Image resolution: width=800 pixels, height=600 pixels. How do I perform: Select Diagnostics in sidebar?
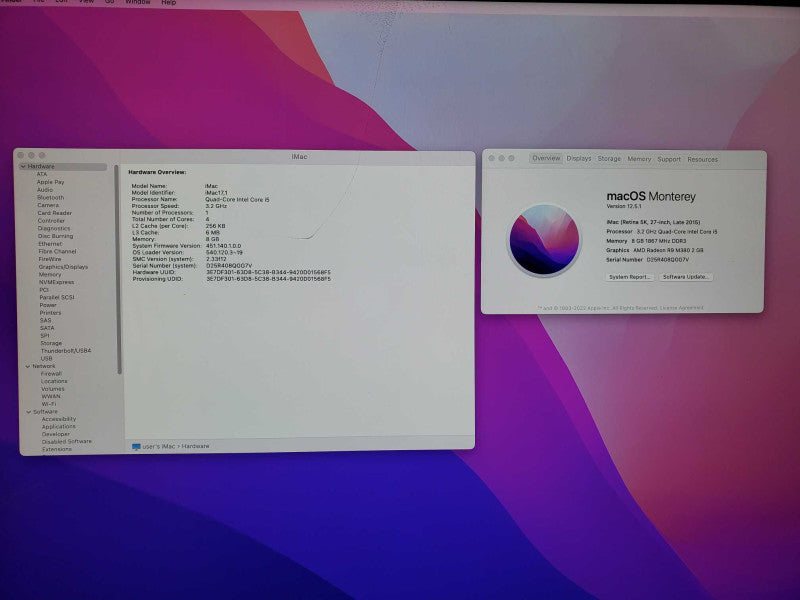(54, 229)
